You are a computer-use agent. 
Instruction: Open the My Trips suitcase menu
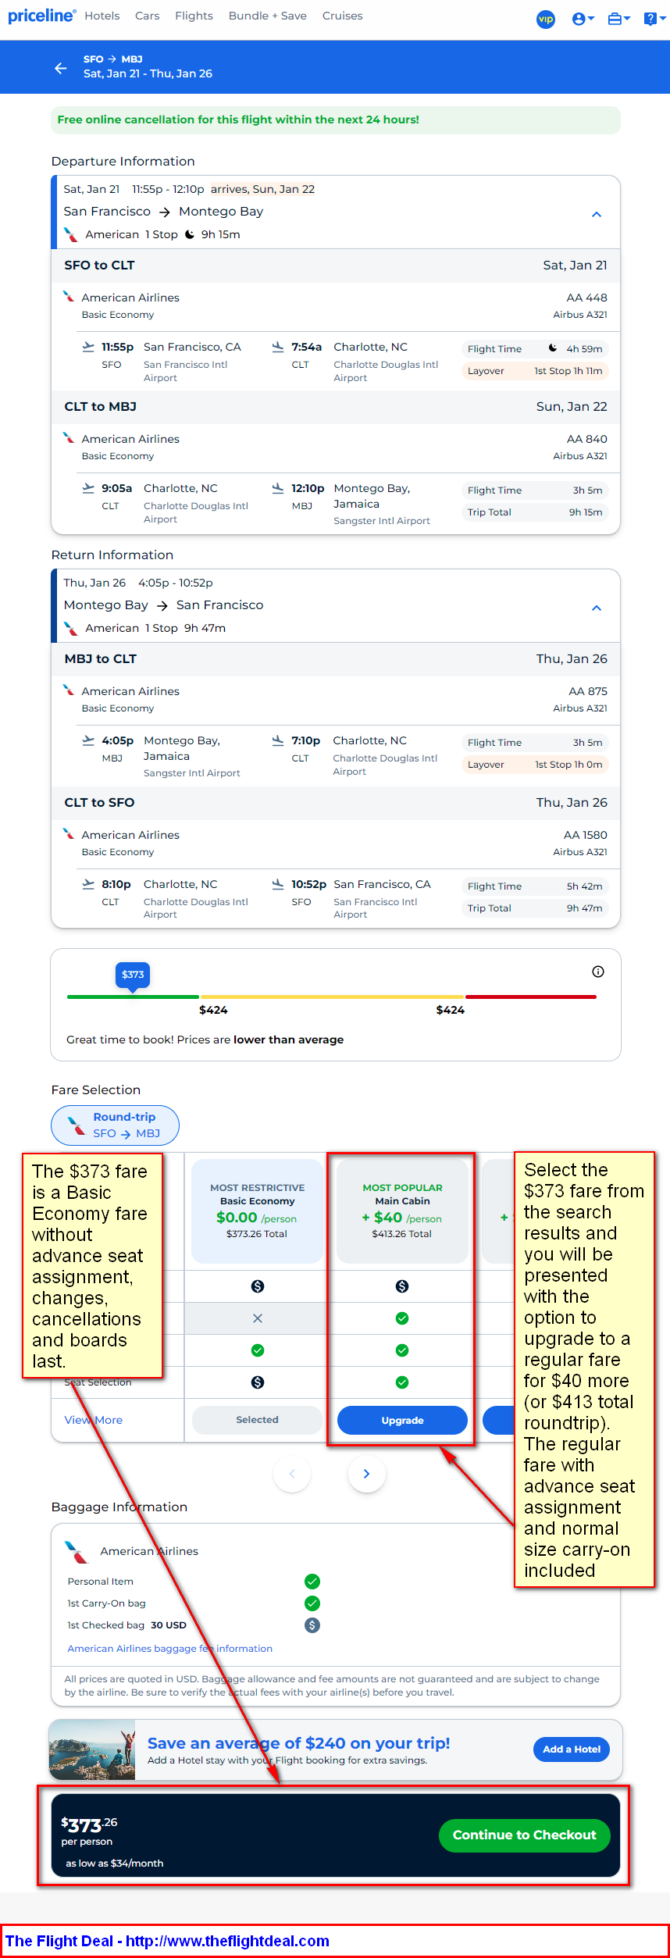pyautogui.click(x=618, y=19)
